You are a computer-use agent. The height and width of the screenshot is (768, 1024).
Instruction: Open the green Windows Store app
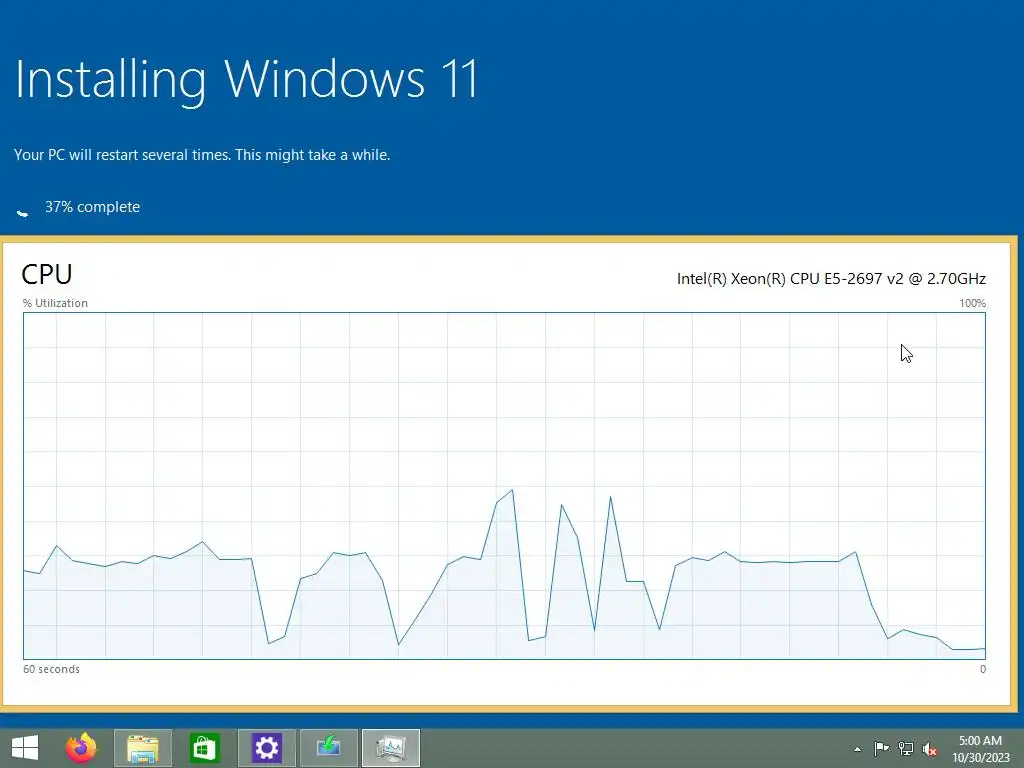point(204,748)
